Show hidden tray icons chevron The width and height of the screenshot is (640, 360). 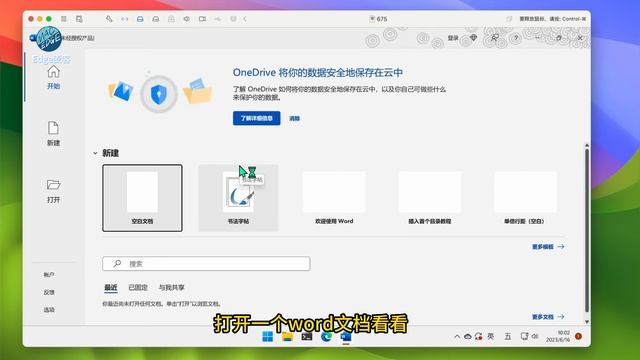point(457,337)
